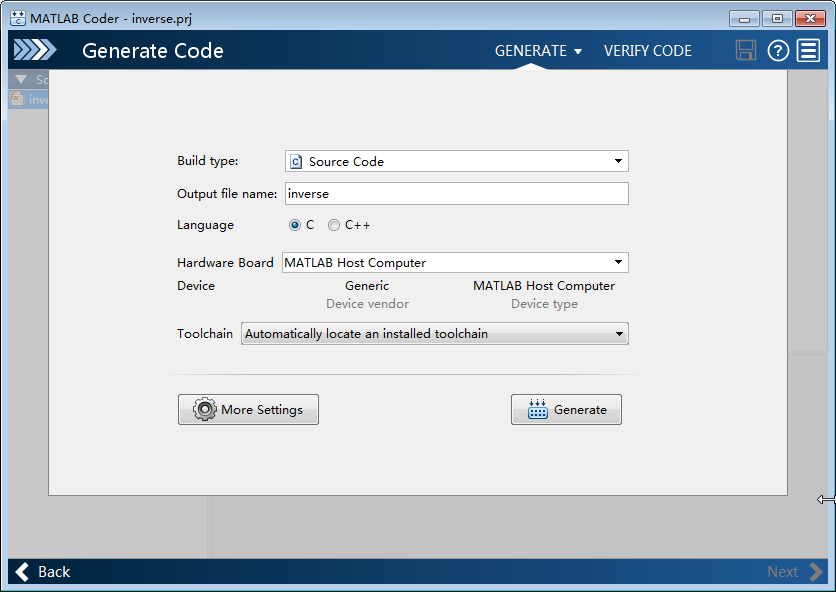Click the workflow steps chevron icon
Image resolution: width=836 pixels, height=592 pixels.
[35, 50]
